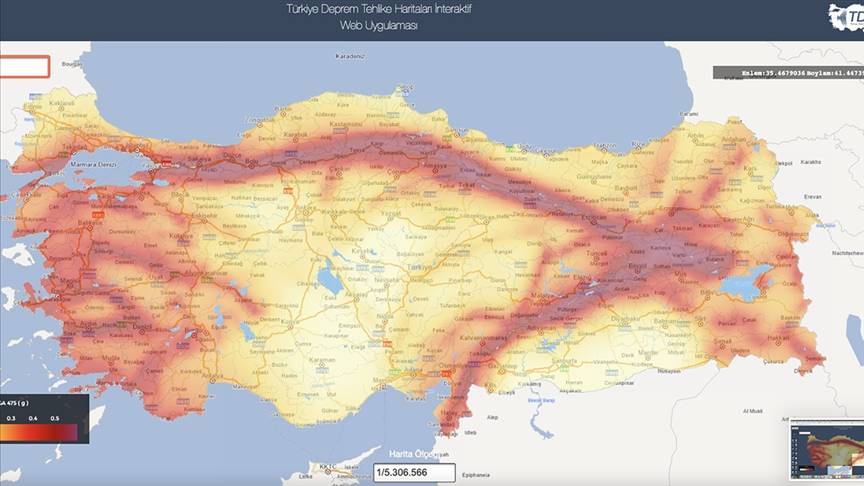The height and width of the screenshot is (486, 864).
Task: Click the TD logo in the header
Action: [x=846, y=17]
